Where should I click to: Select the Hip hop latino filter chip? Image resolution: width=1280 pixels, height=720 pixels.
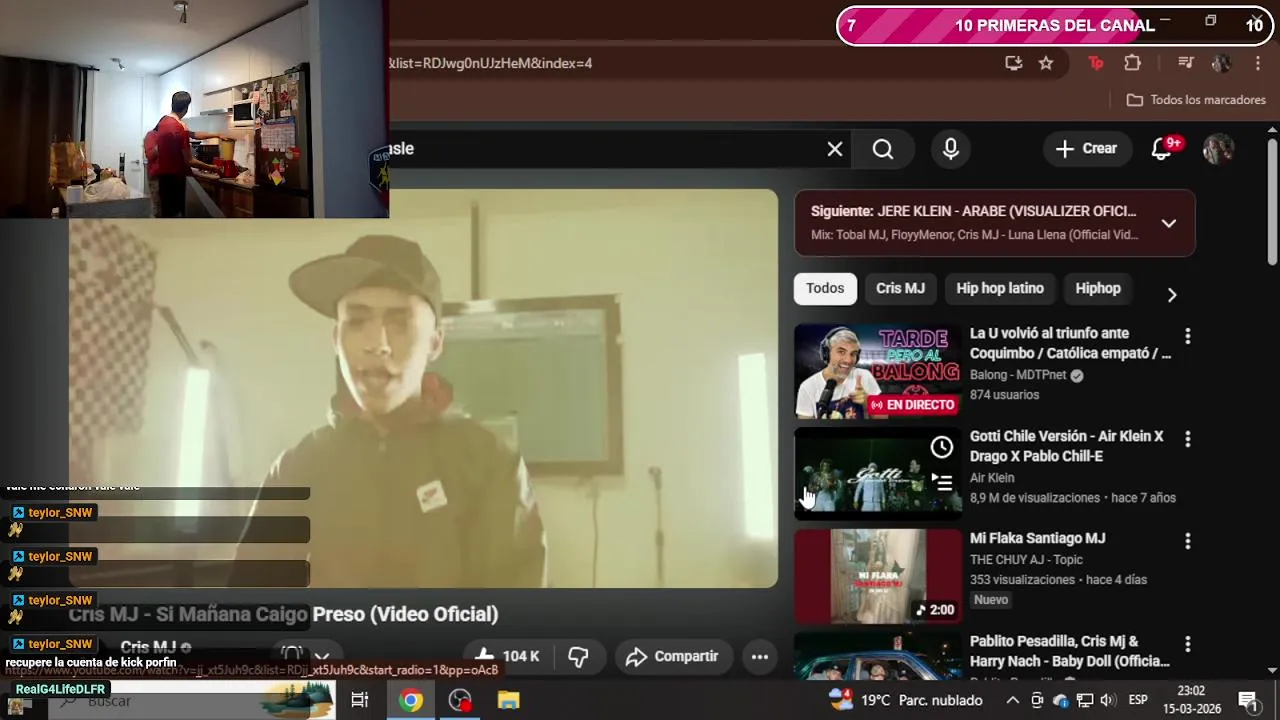point(1000,288)
